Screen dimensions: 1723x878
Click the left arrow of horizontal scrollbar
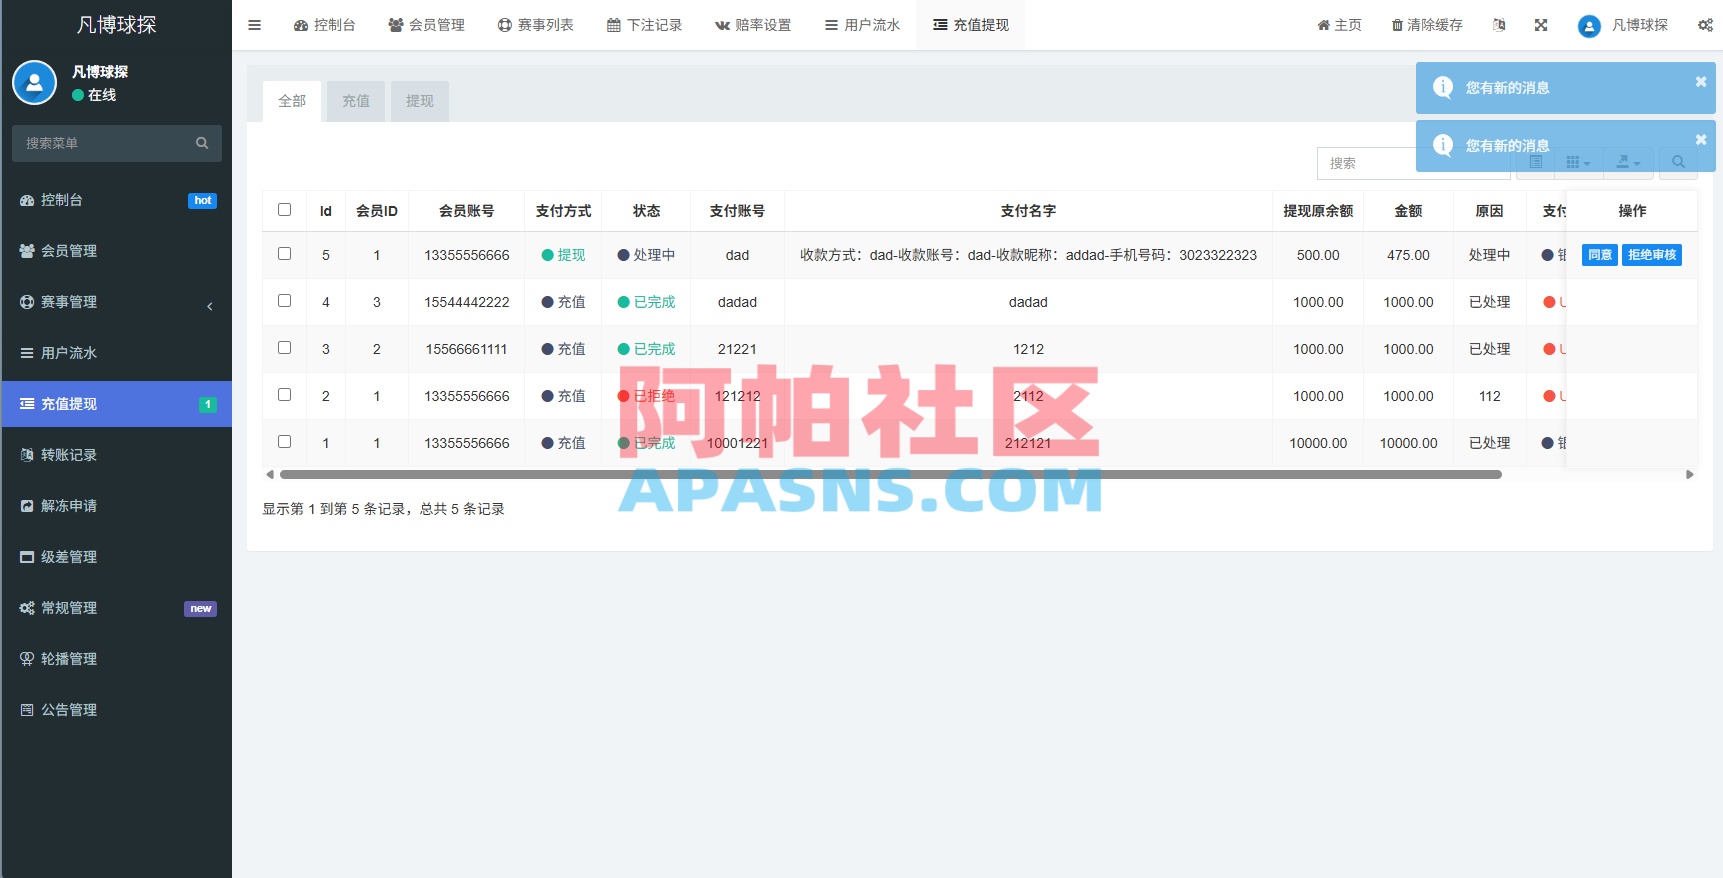coord(270,475)
